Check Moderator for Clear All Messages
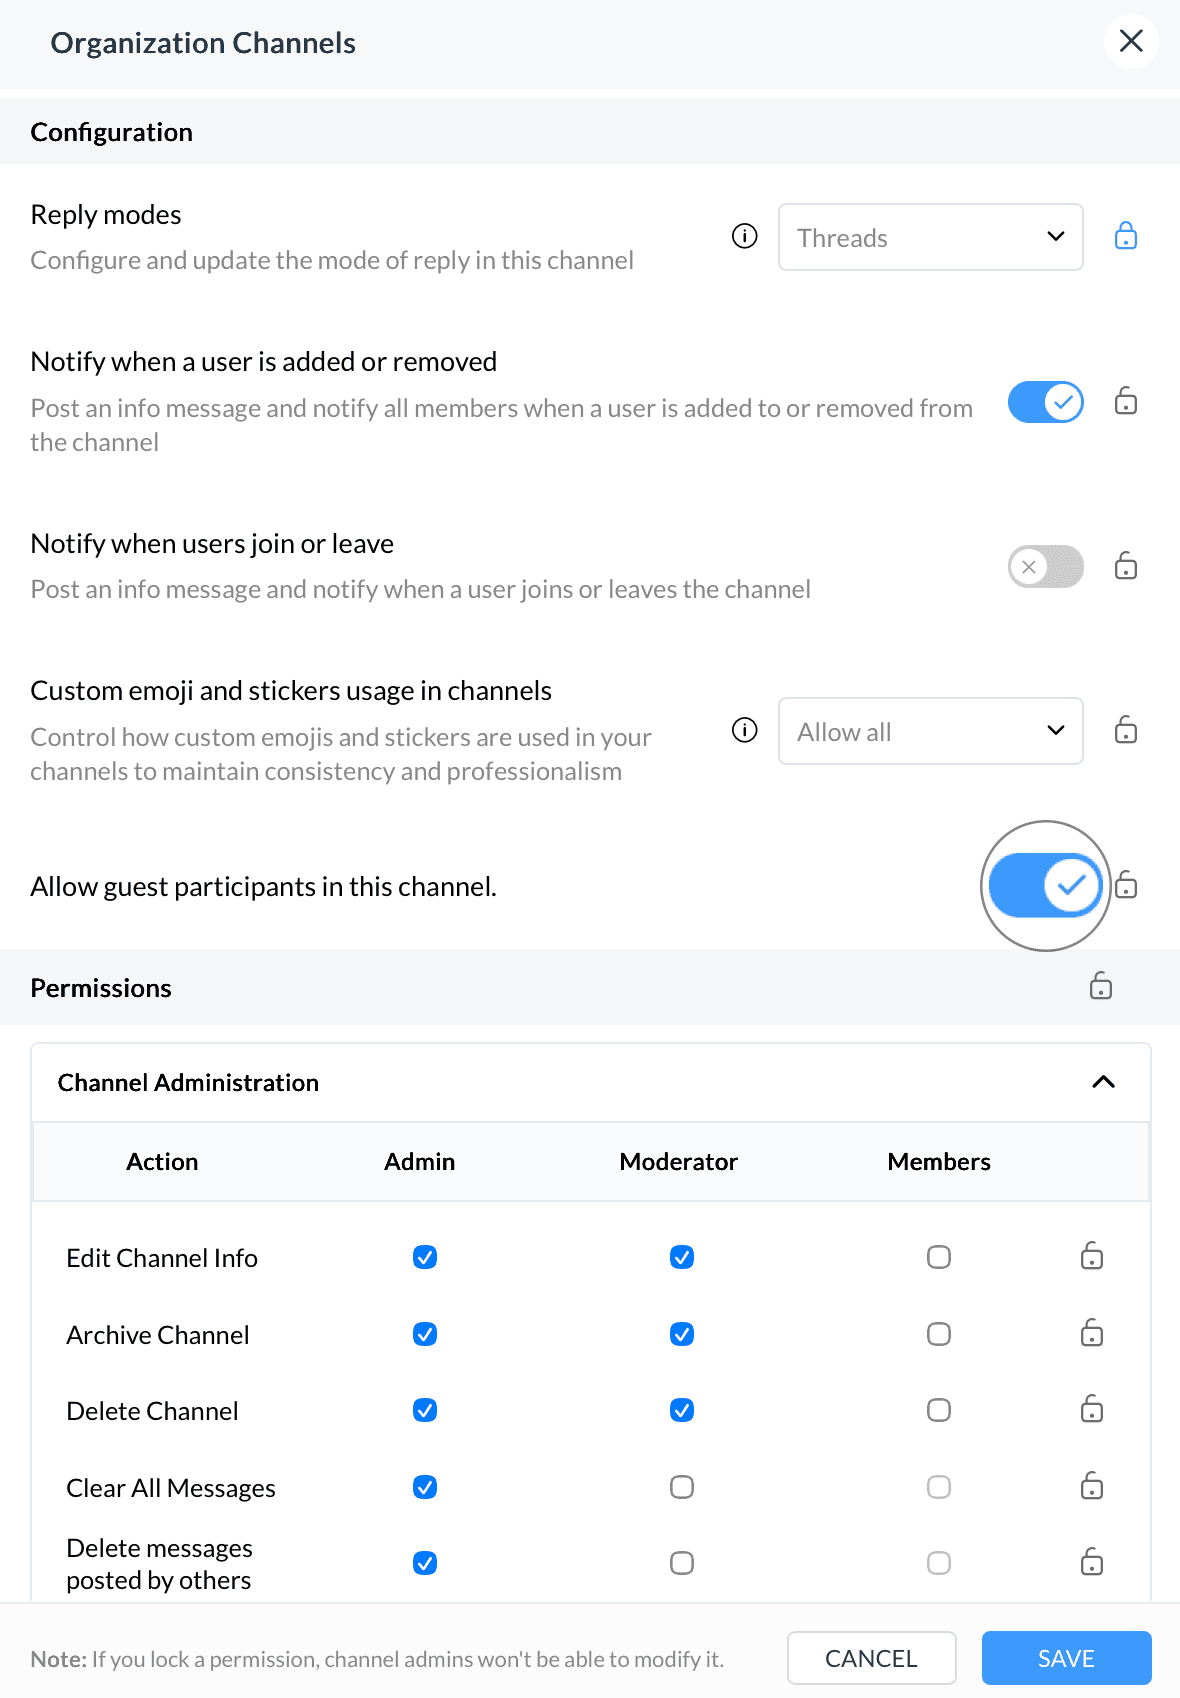This screenshot has width=1180, height=1698. [682, 1487]
